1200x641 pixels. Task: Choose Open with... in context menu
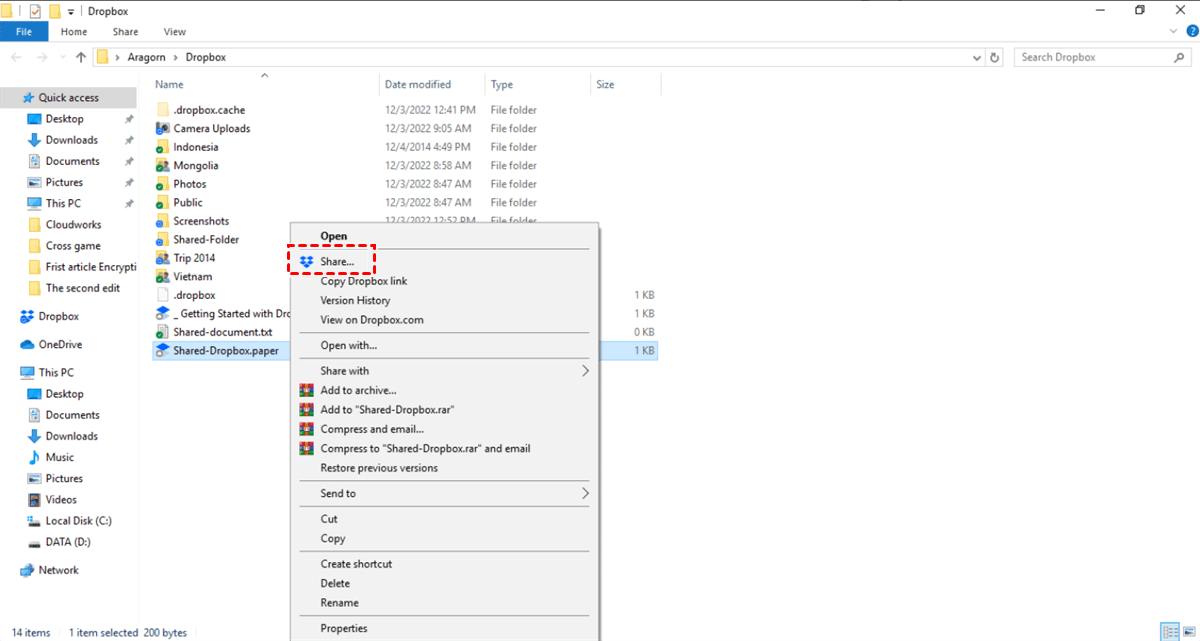[x=349, y=345]
